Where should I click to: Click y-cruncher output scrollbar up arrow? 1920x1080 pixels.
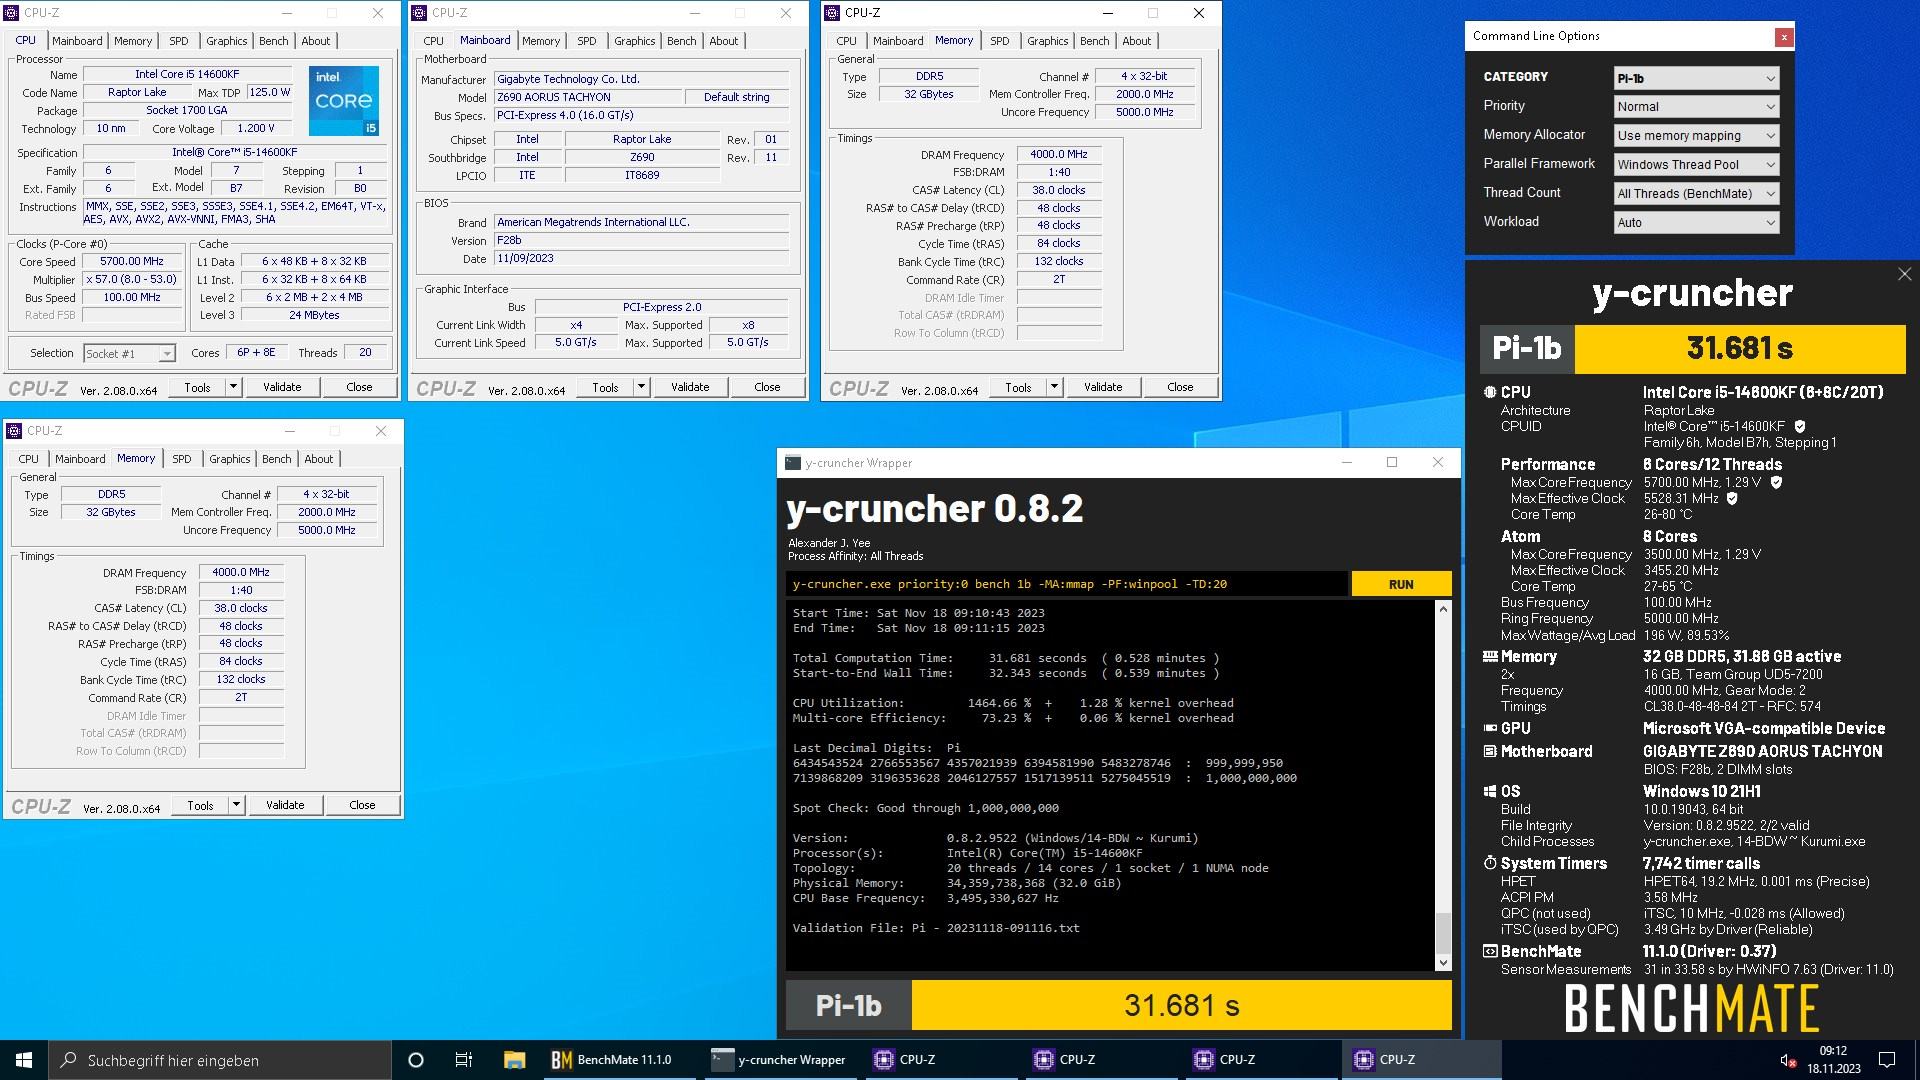1443,609
